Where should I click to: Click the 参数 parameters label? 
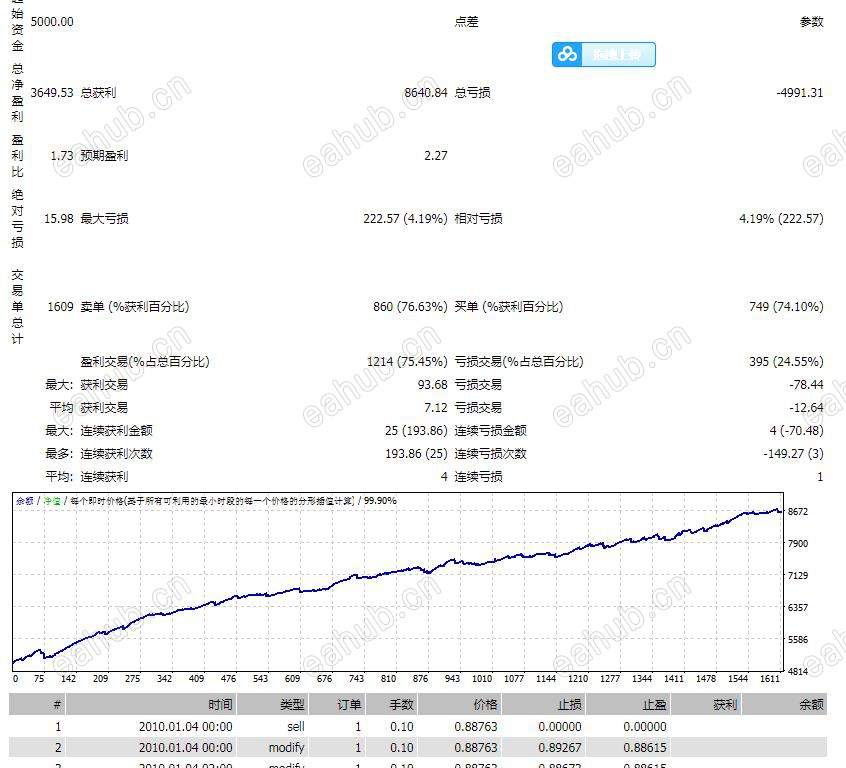[x=811, y=22]
